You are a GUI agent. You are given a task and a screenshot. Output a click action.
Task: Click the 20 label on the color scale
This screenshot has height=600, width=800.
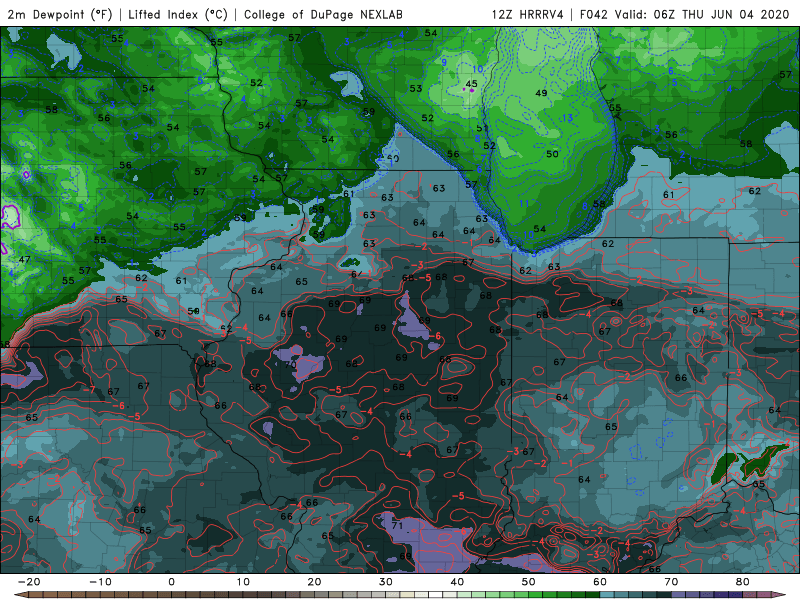[314, 582]
